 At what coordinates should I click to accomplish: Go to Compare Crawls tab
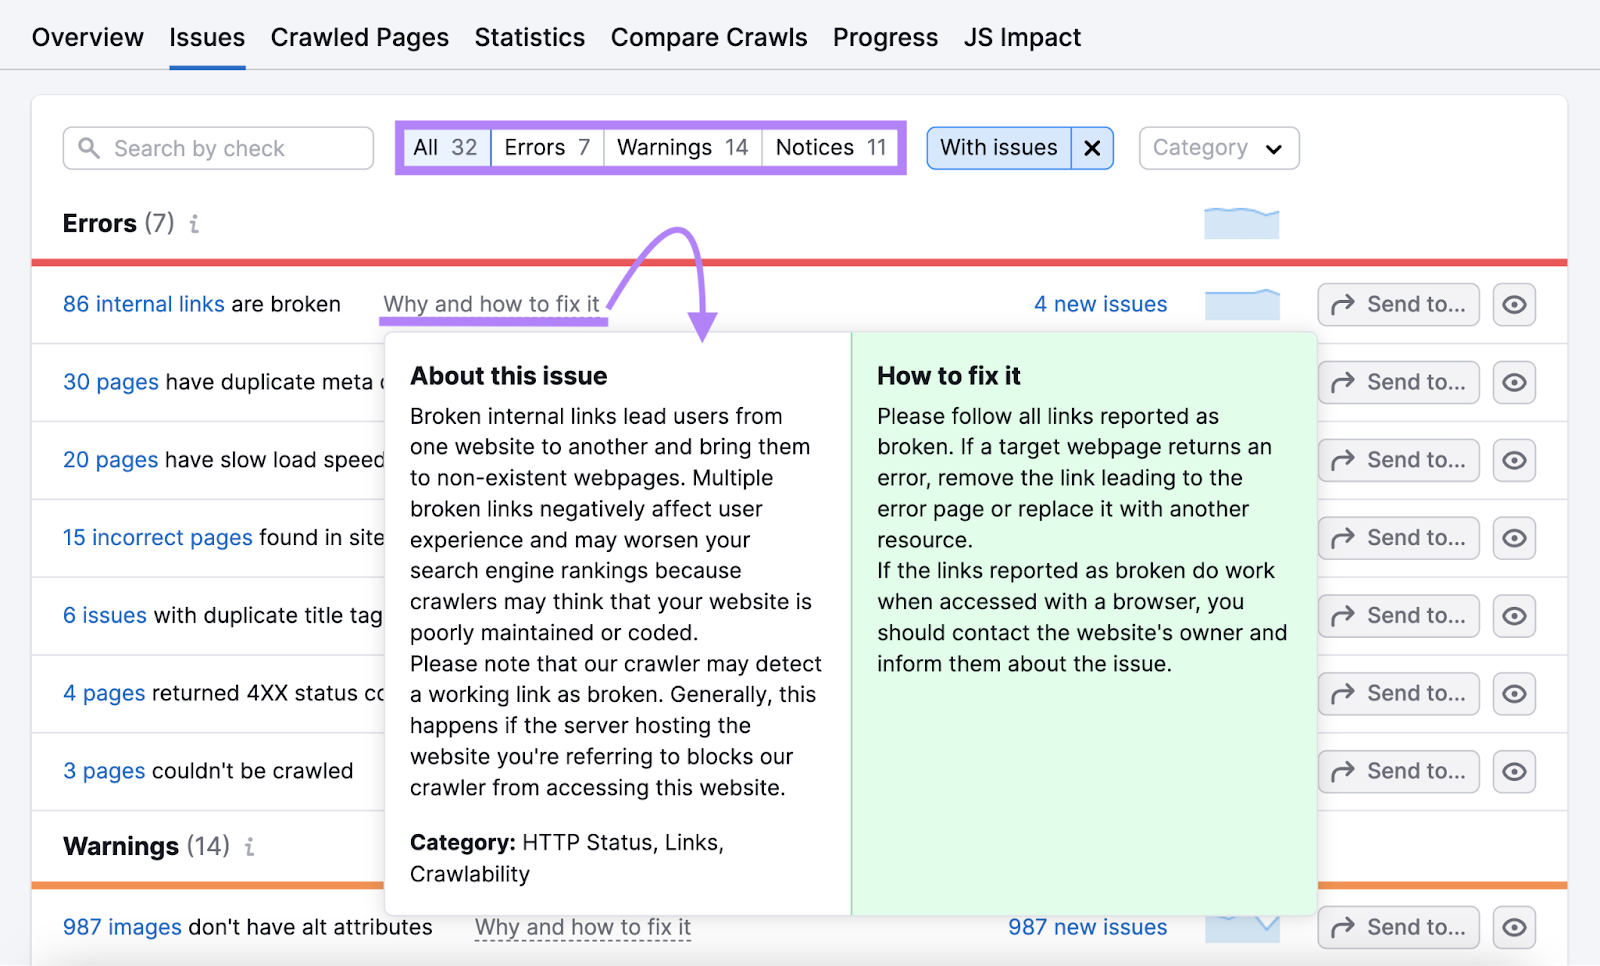[709, 37]
